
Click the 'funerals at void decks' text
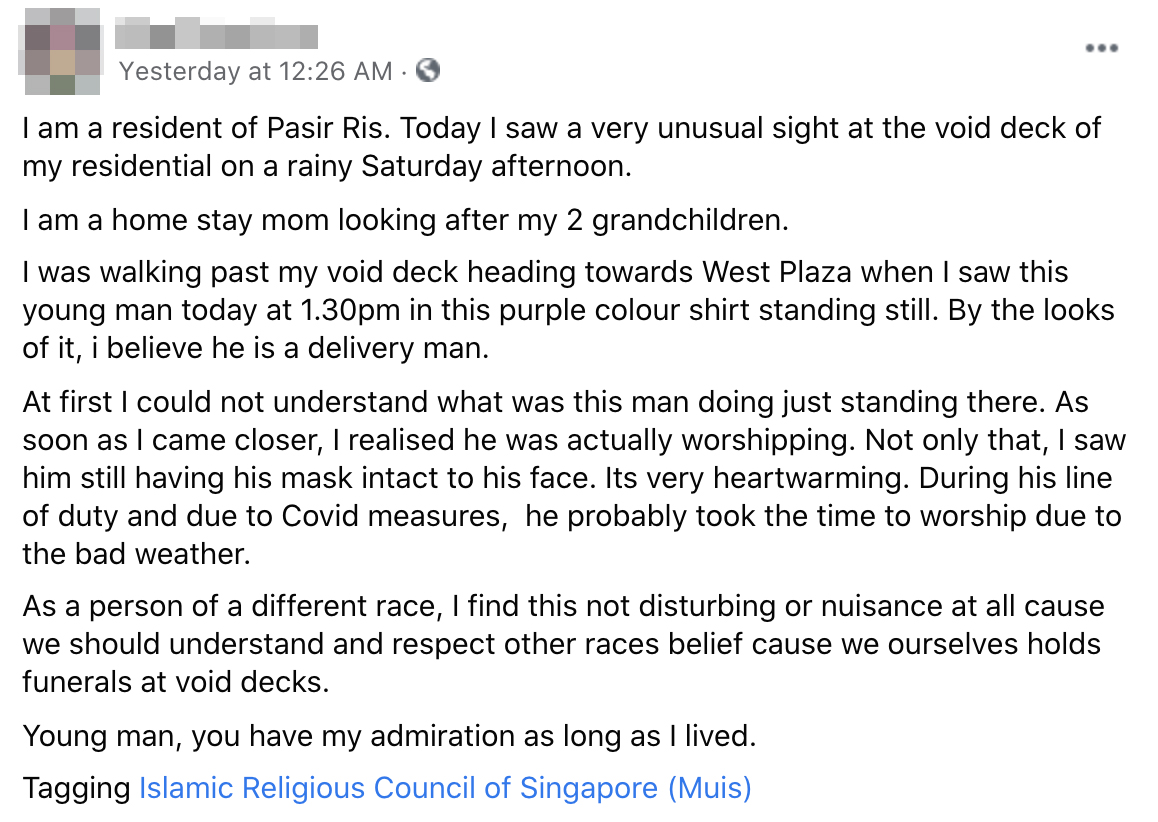coord(176,681)
